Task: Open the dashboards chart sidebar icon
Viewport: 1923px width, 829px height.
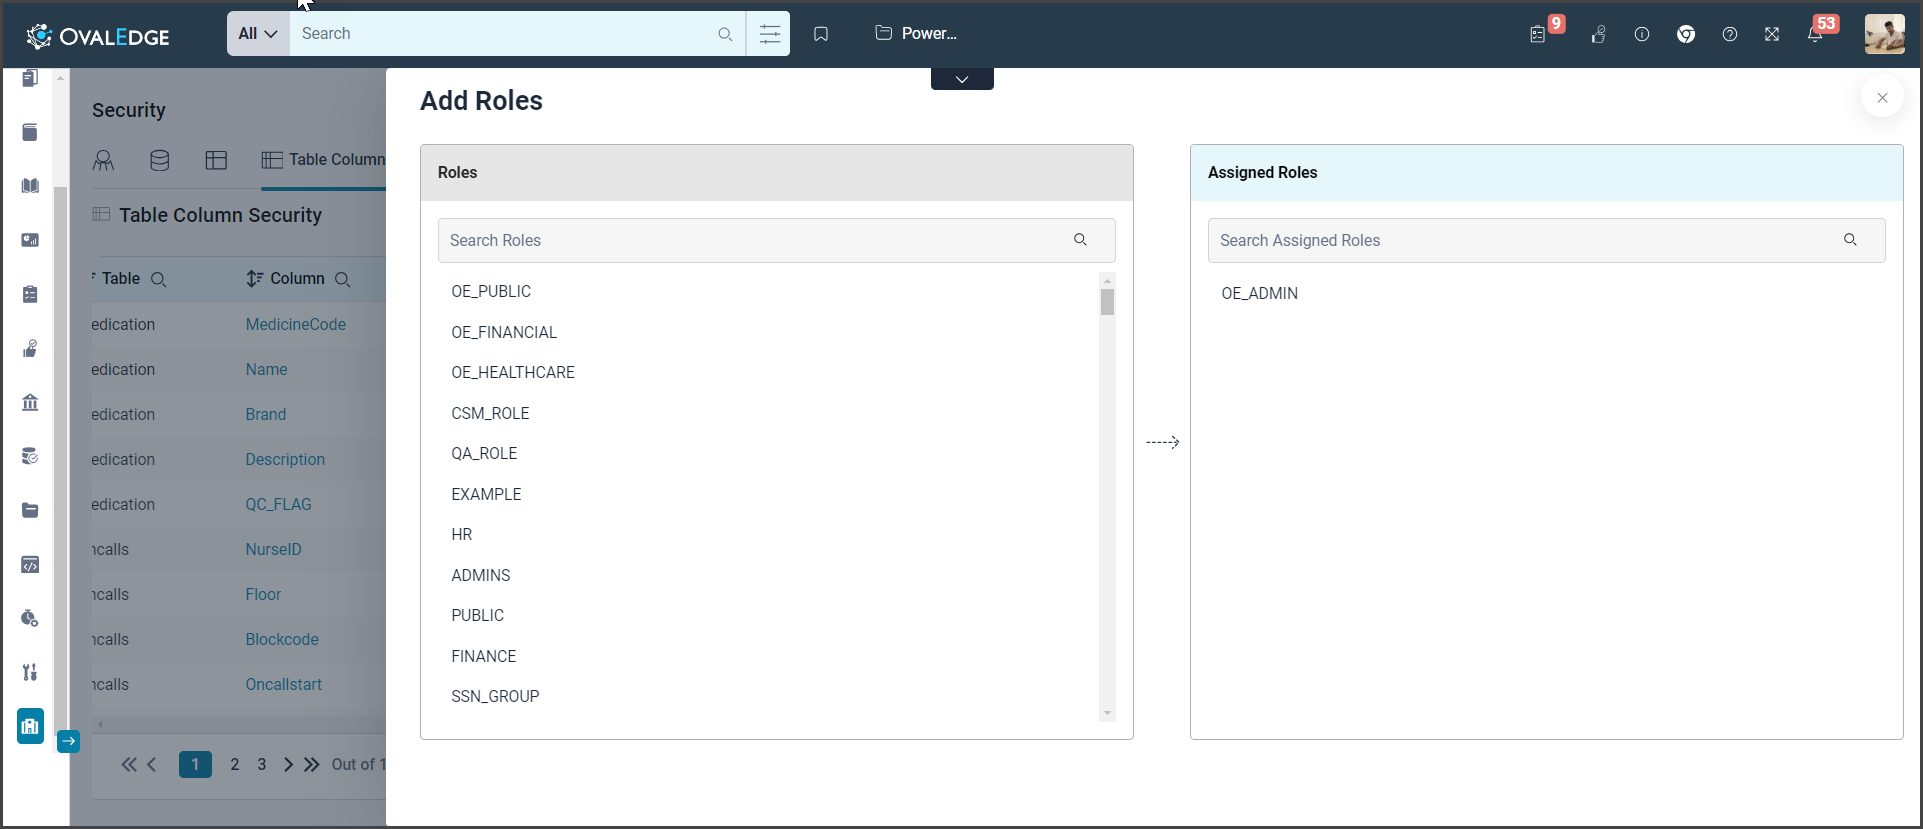Action: tap(30, 240)
